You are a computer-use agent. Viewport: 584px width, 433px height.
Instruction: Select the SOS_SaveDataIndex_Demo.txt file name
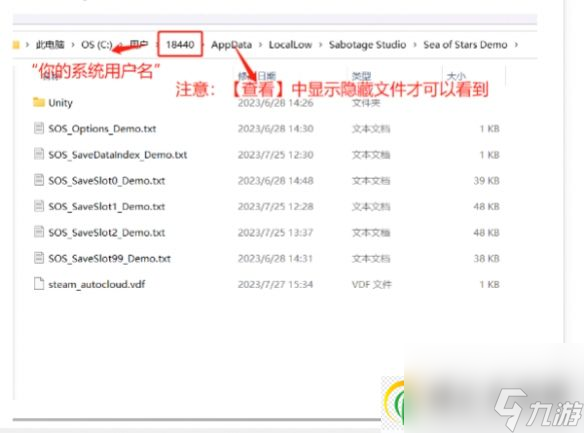pos(118,155)
